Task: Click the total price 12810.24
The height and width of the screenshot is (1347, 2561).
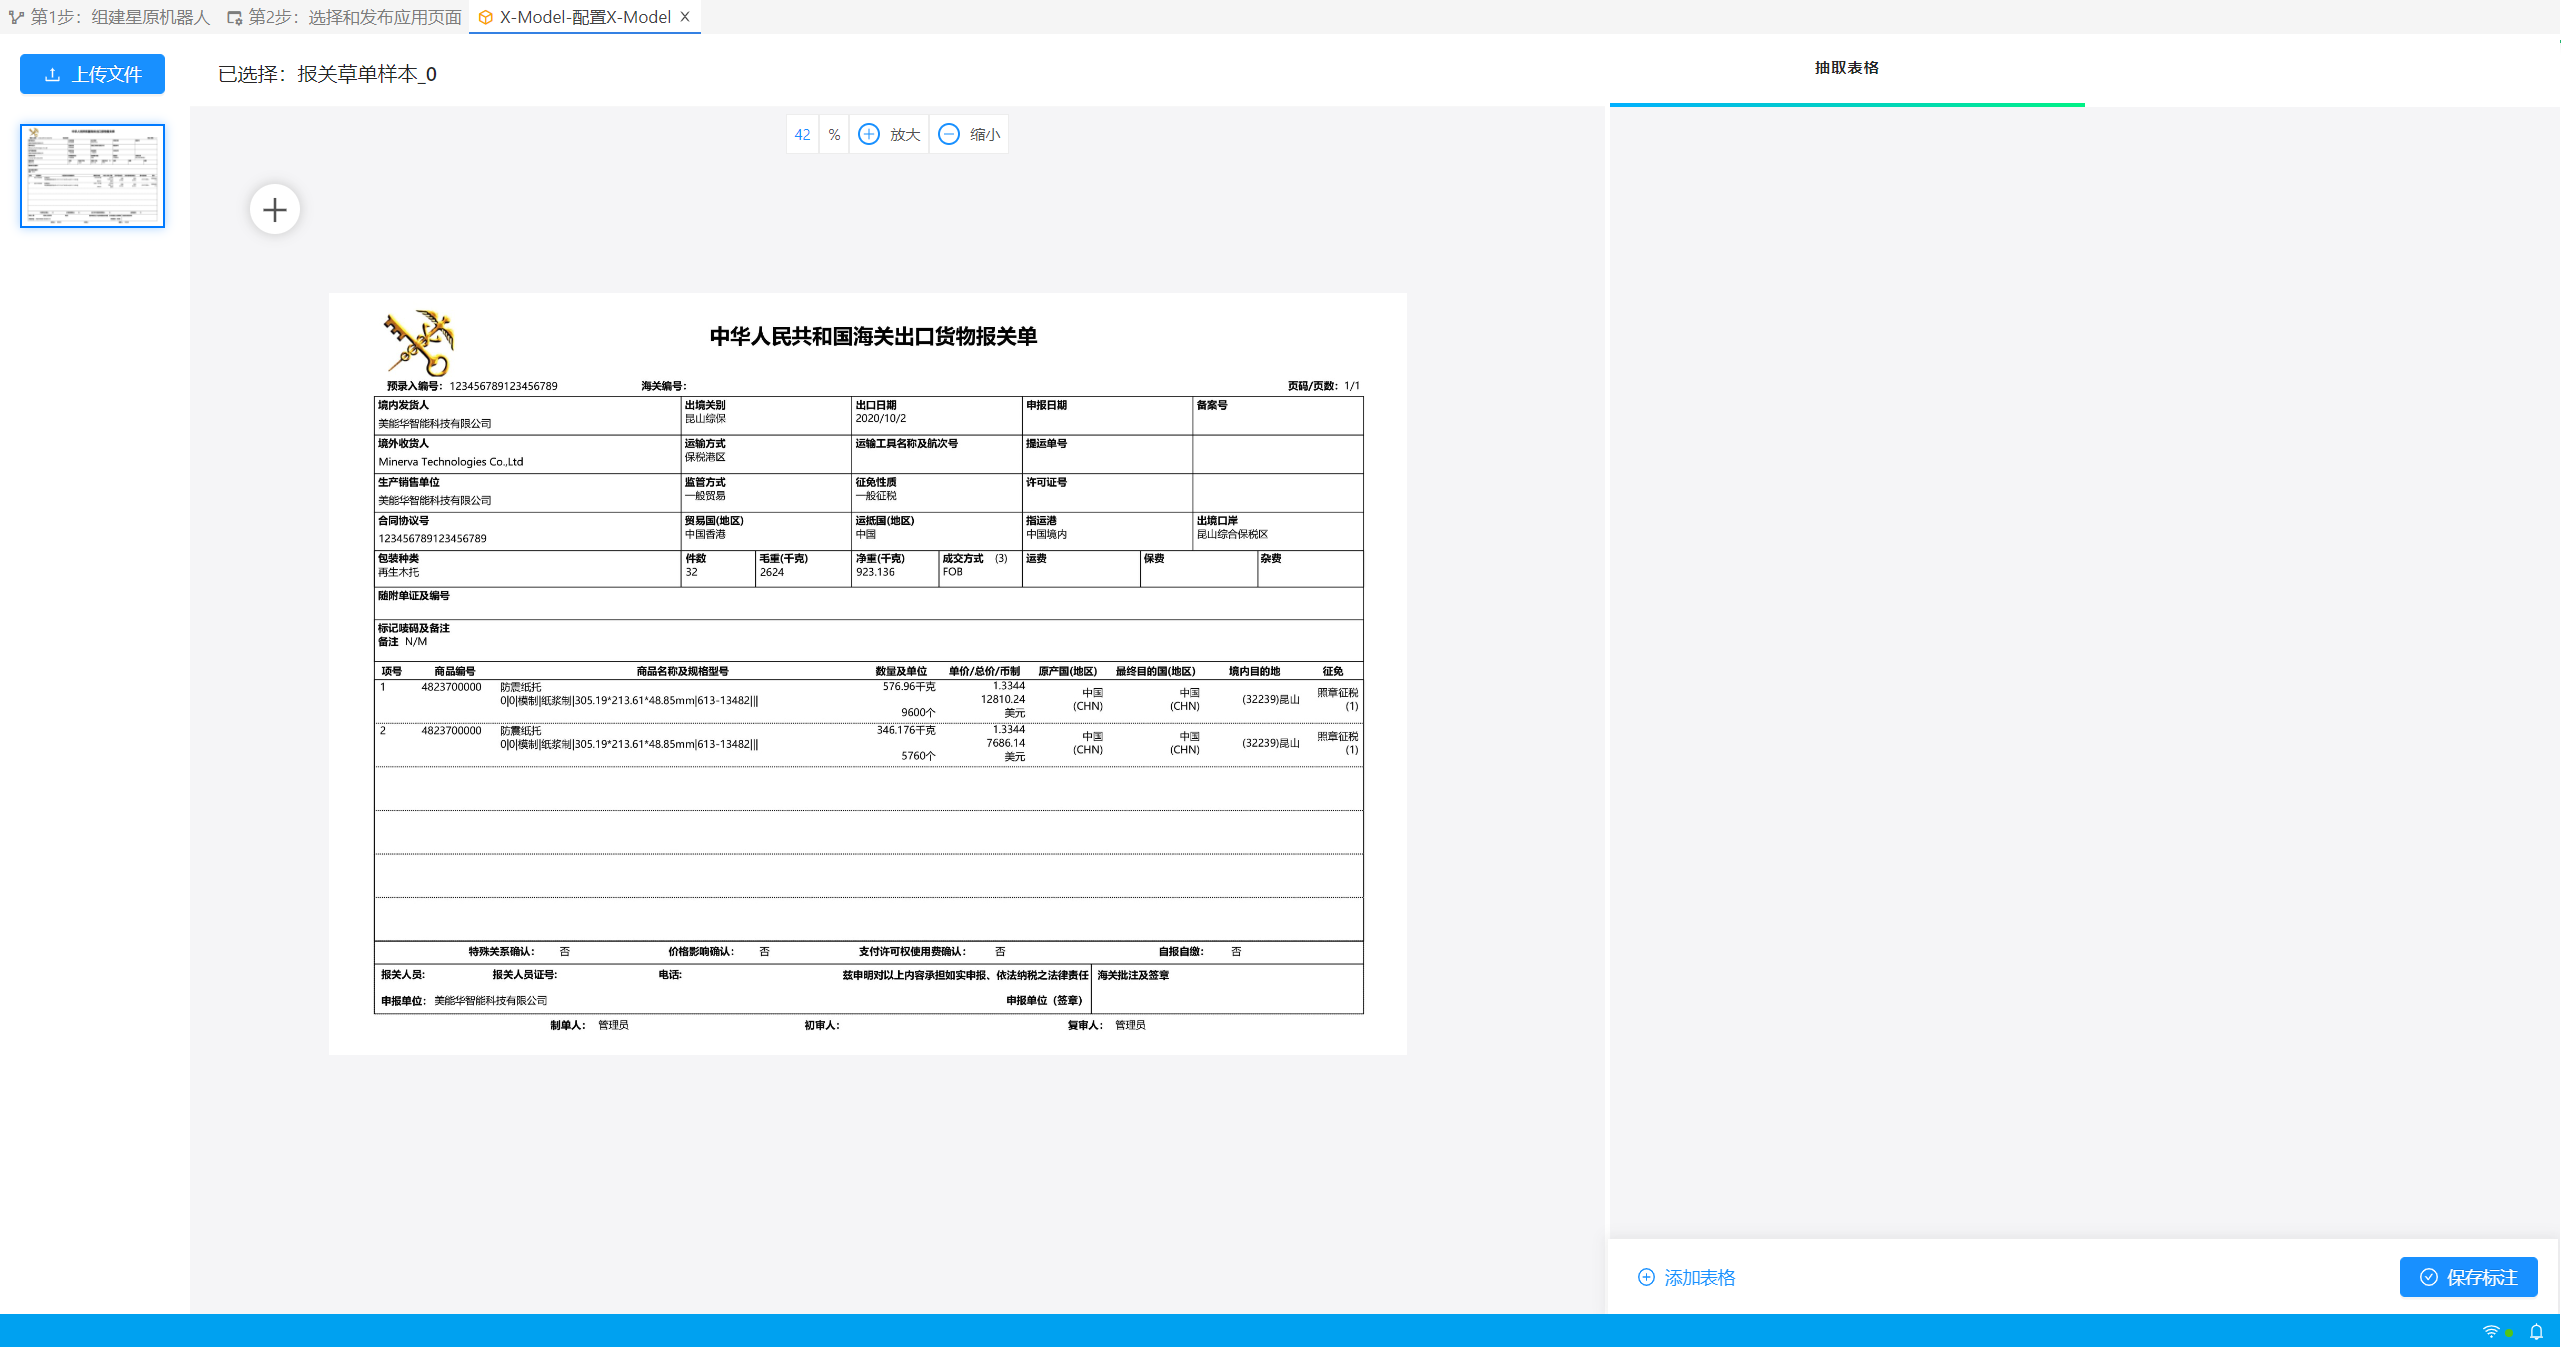Action: click(x=1002, y=699)
